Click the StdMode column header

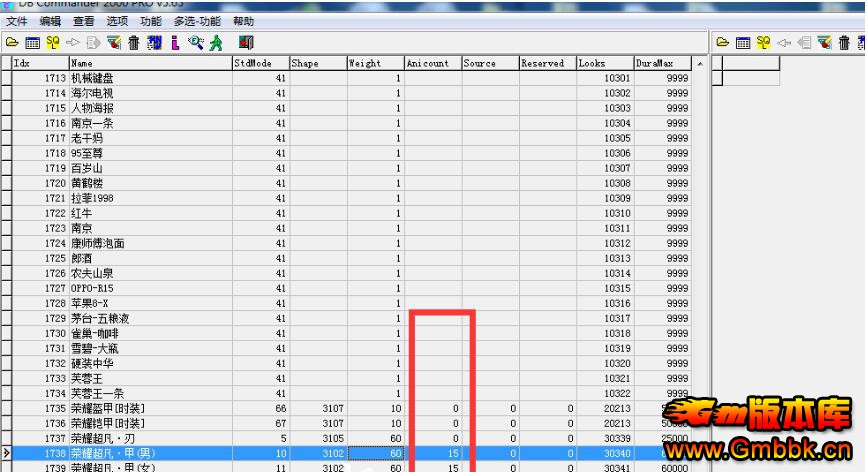click(261, 63)
